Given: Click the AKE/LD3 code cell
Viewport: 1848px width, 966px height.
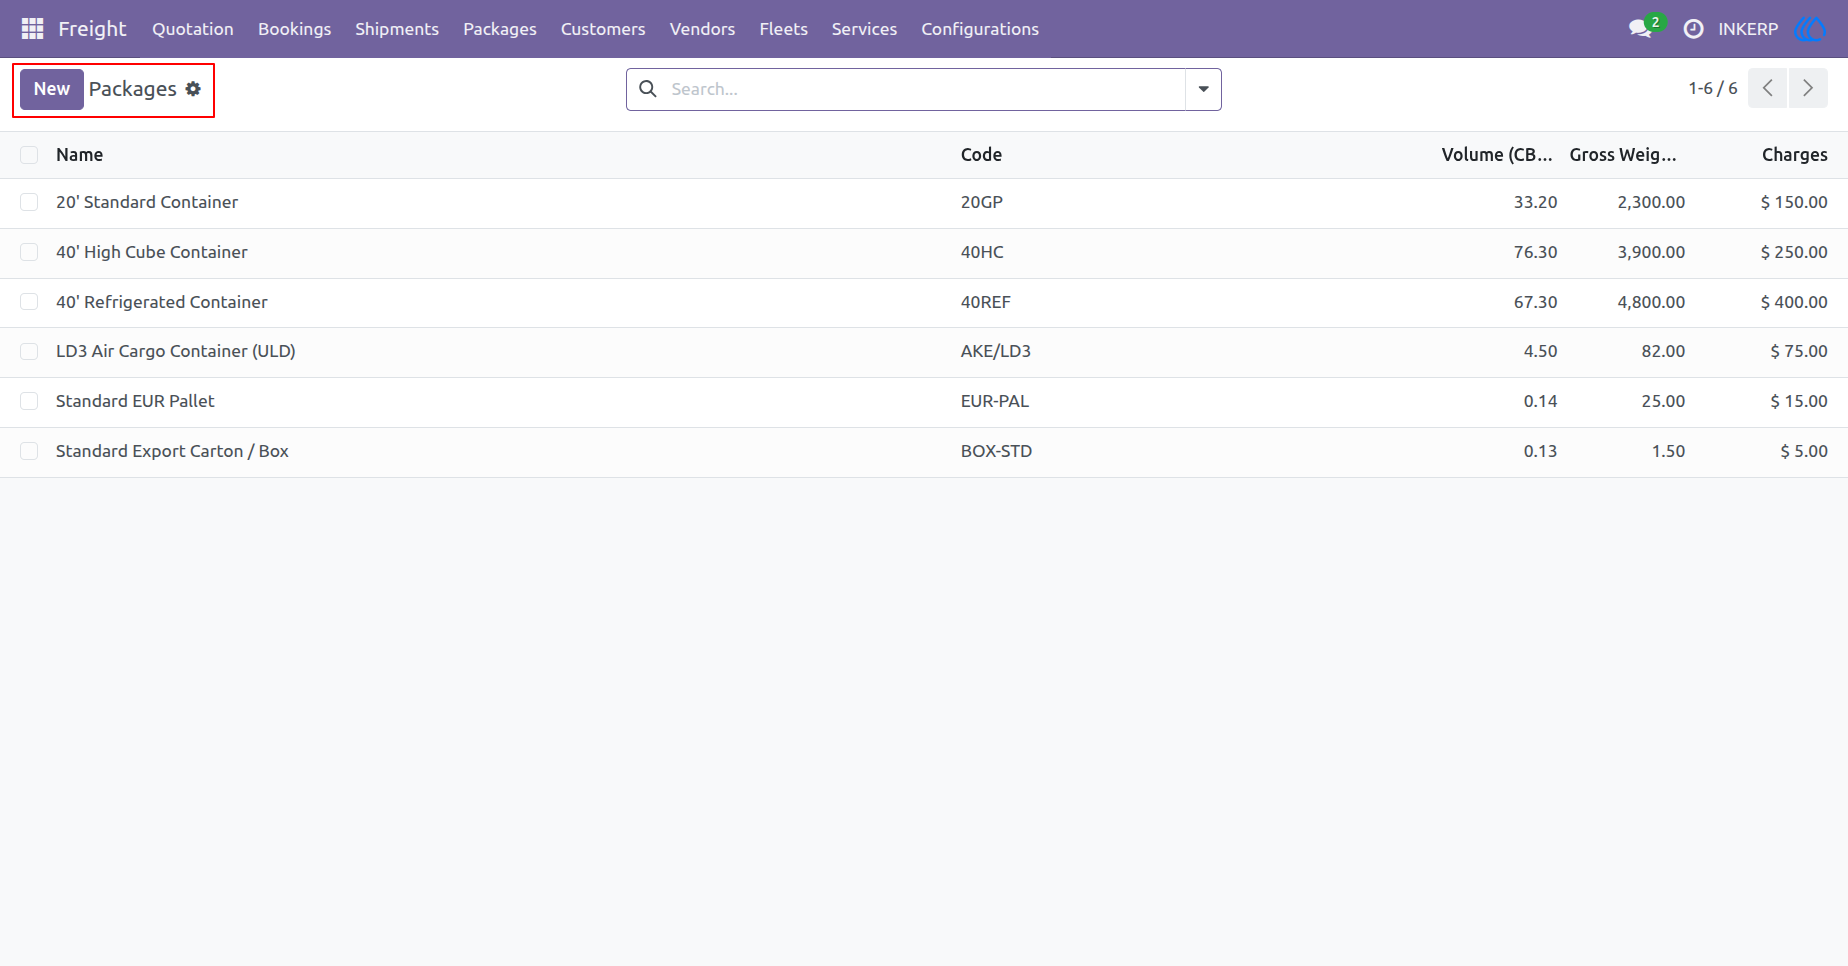Looking at the screenshot, I should (996, 351).
